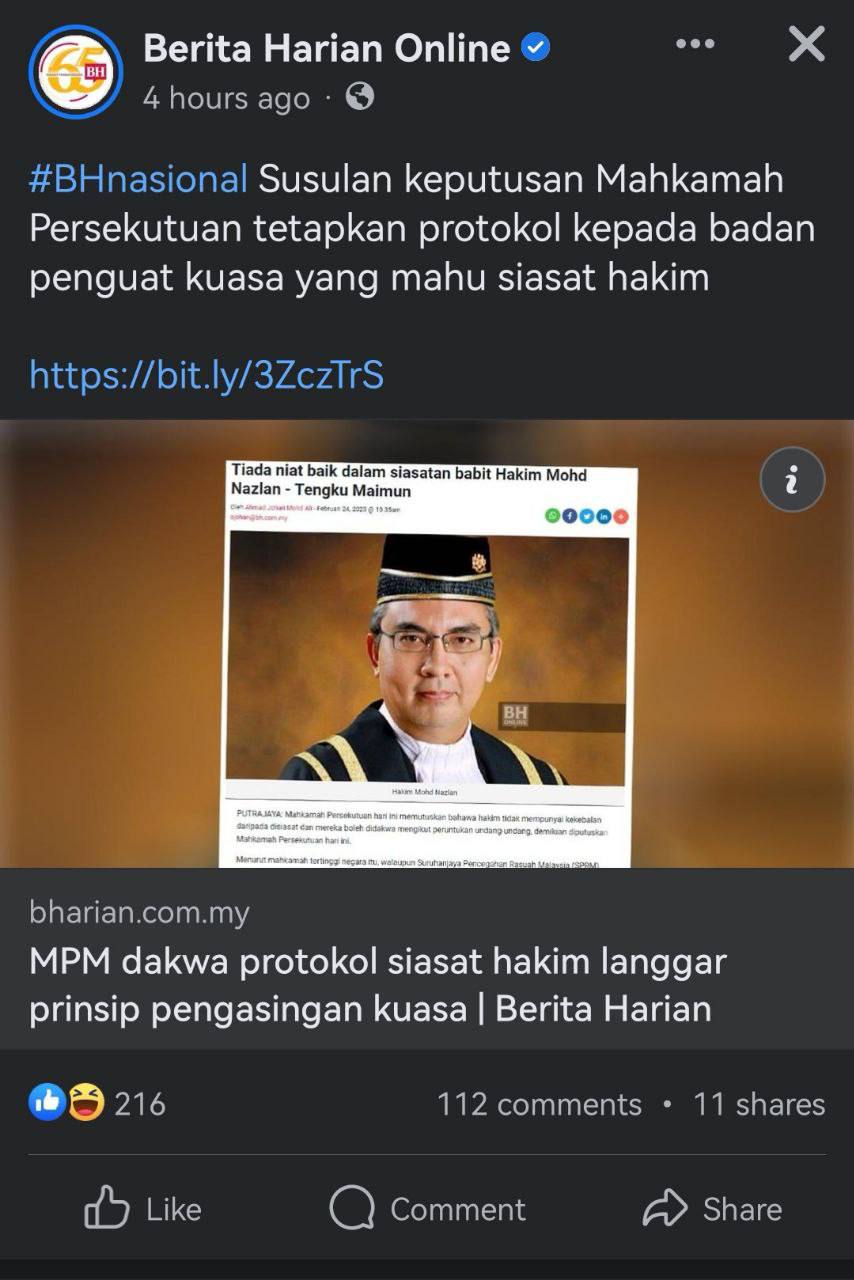Open the three-dot post options menu
Image resolution: width=854 pixels, height=1280 pixels.
click(695, 44)
